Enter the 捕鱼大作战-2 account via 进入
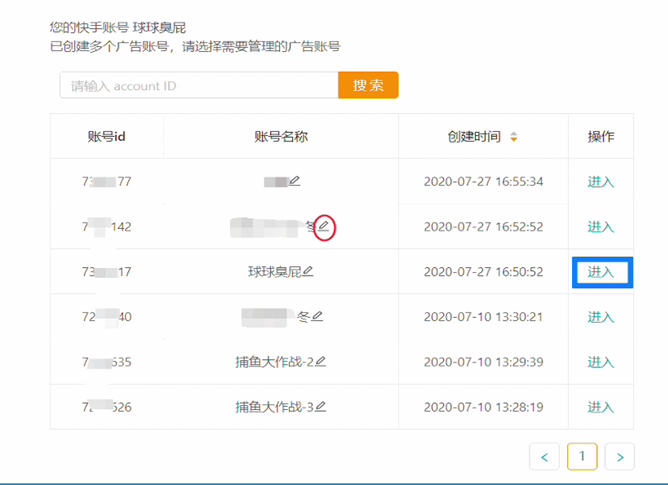 coord(601,362)
